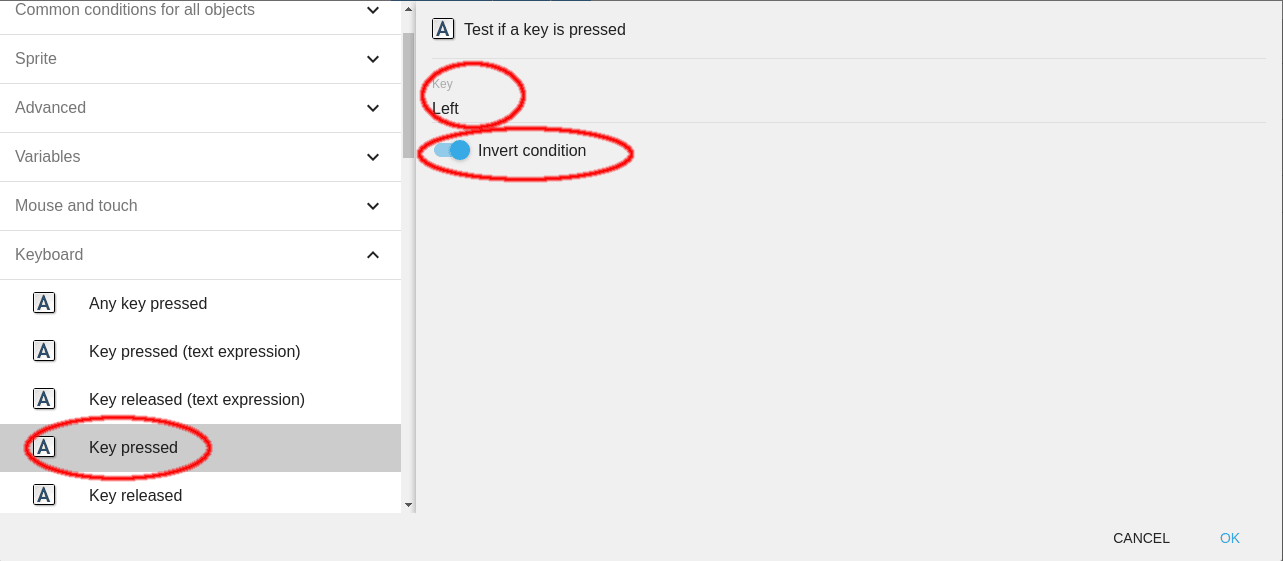
Task: Expand the Sprite conditions category
Action: pyautogui.click(x=373, y=59)
